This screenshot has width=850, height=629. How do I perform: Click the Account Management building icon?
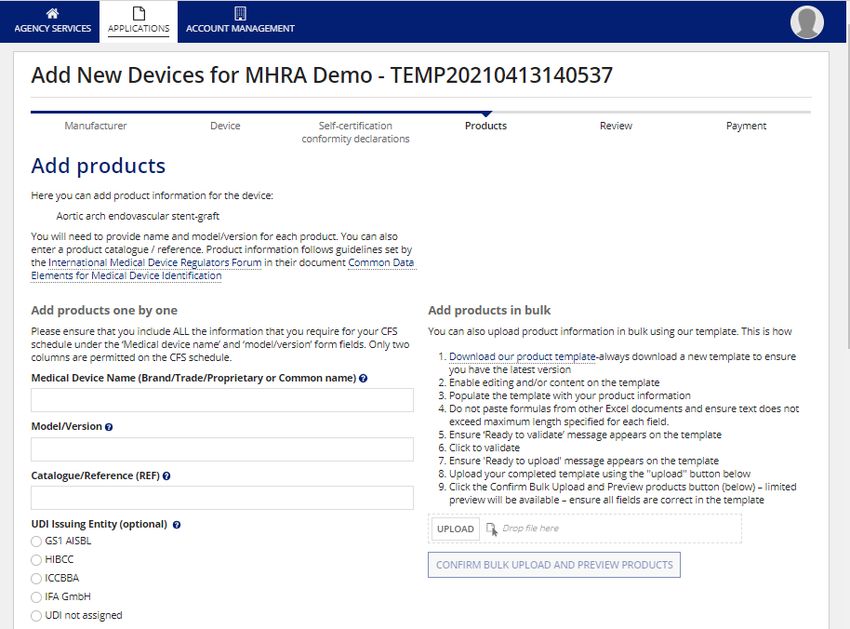[240, 13]
